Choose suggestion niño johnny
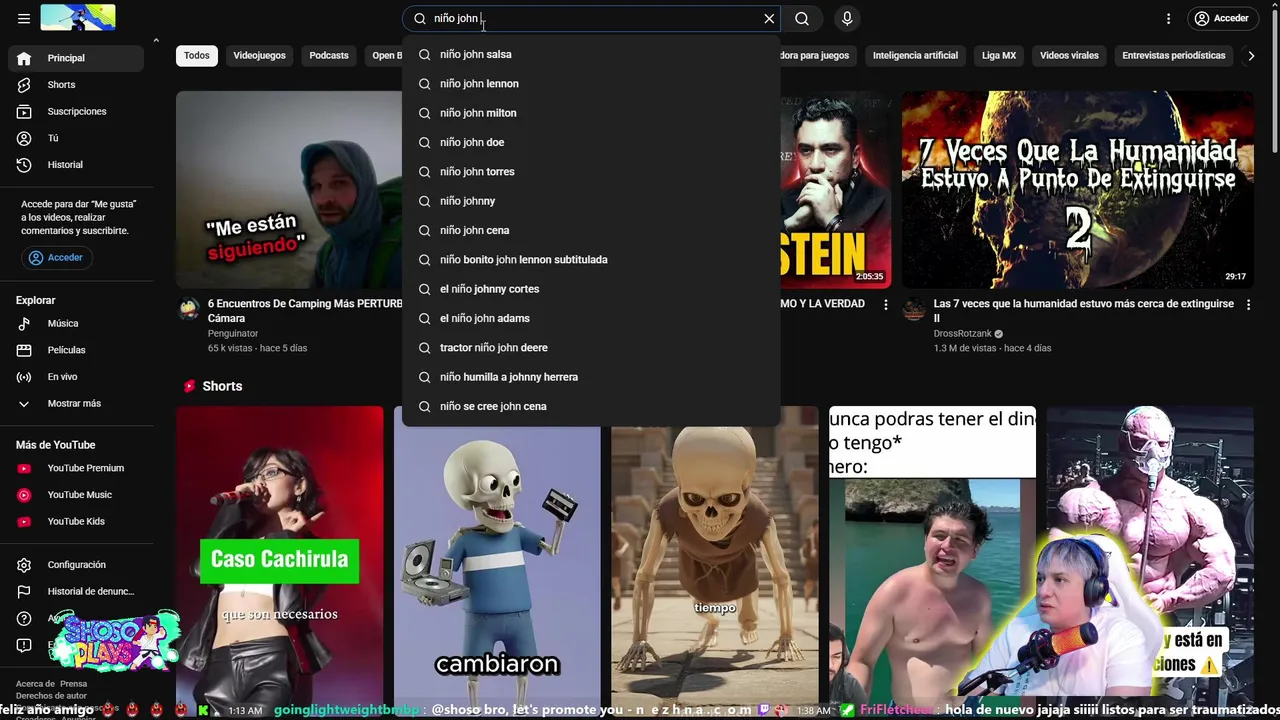The height and width of the screenshot is (720, 1280). 591,201
